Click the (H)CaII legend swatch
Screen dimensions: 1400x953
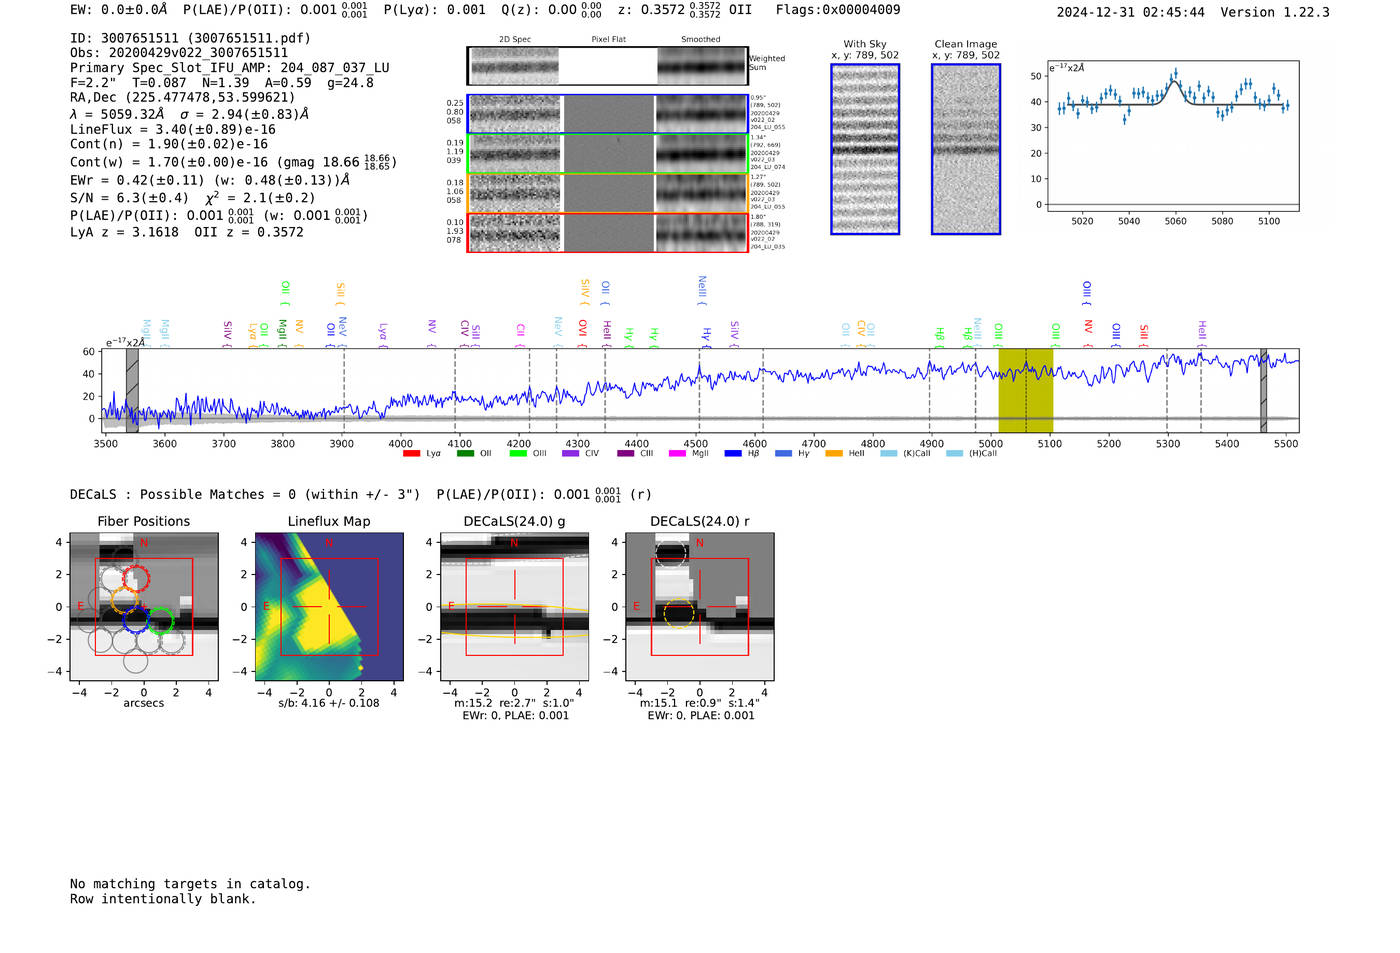(954, 454)
